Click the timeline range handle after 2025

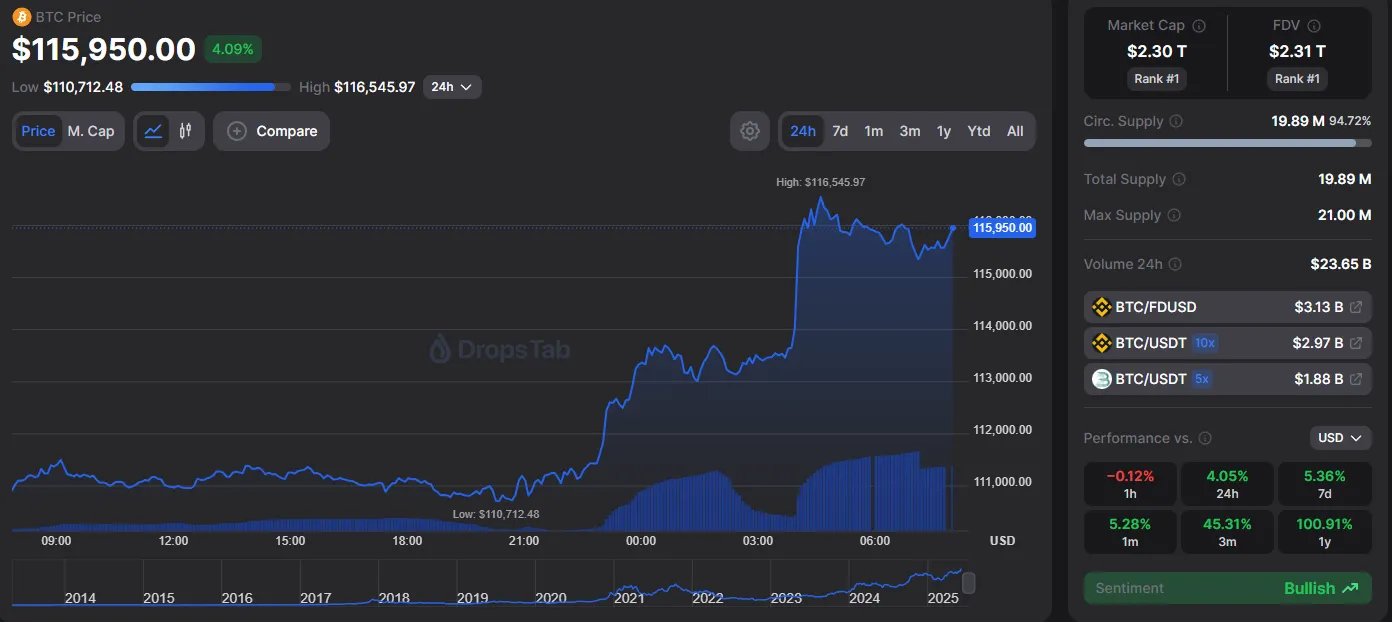968,583
